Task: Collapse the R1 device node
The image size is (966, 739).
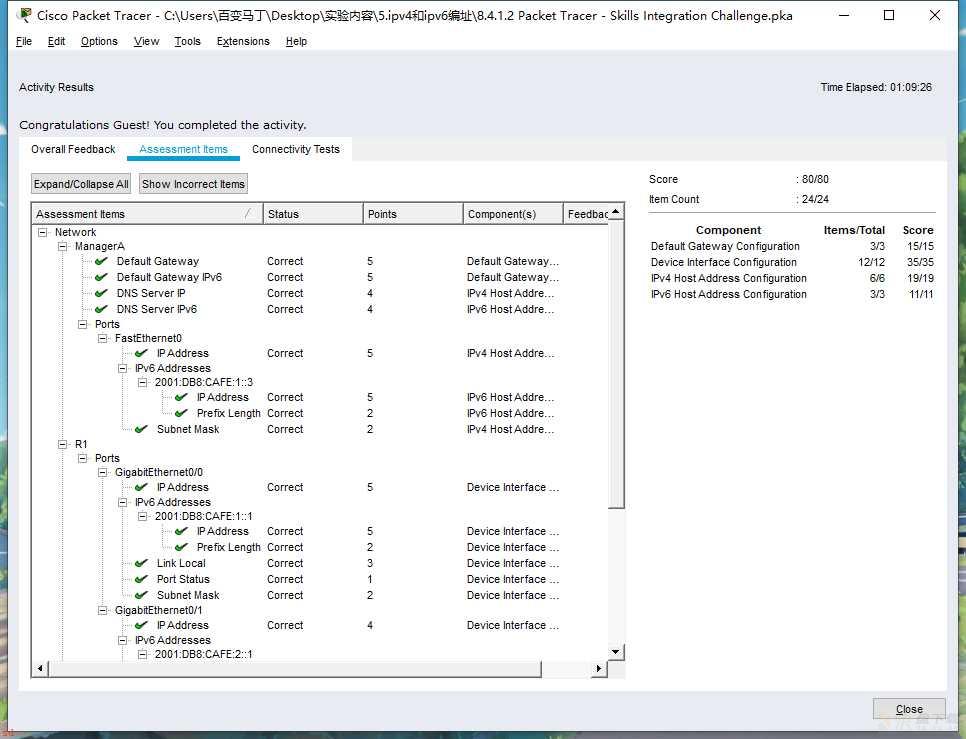Action: pos(63,444)
